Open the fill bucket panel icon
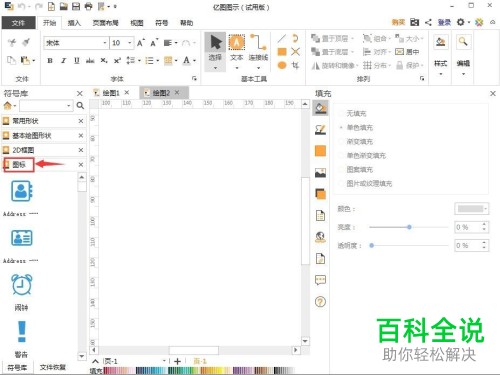 [x=320, y=108]
